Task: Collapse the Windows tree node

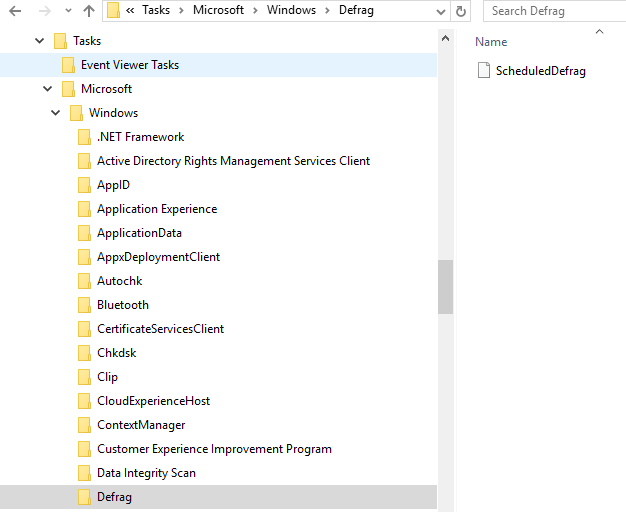Action: click(55, 113)
